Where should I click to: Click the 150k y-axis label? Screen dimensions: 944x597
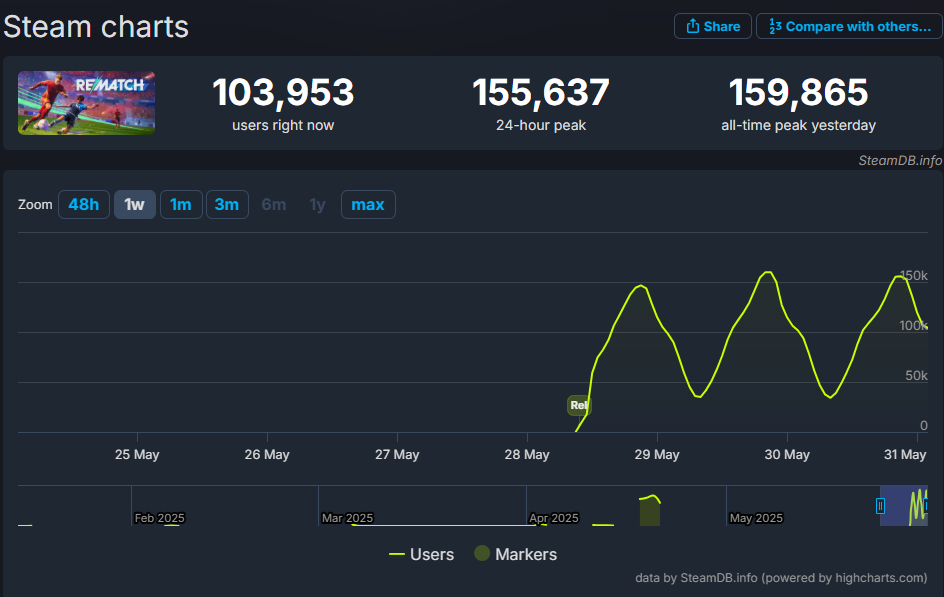coord(913,276)
